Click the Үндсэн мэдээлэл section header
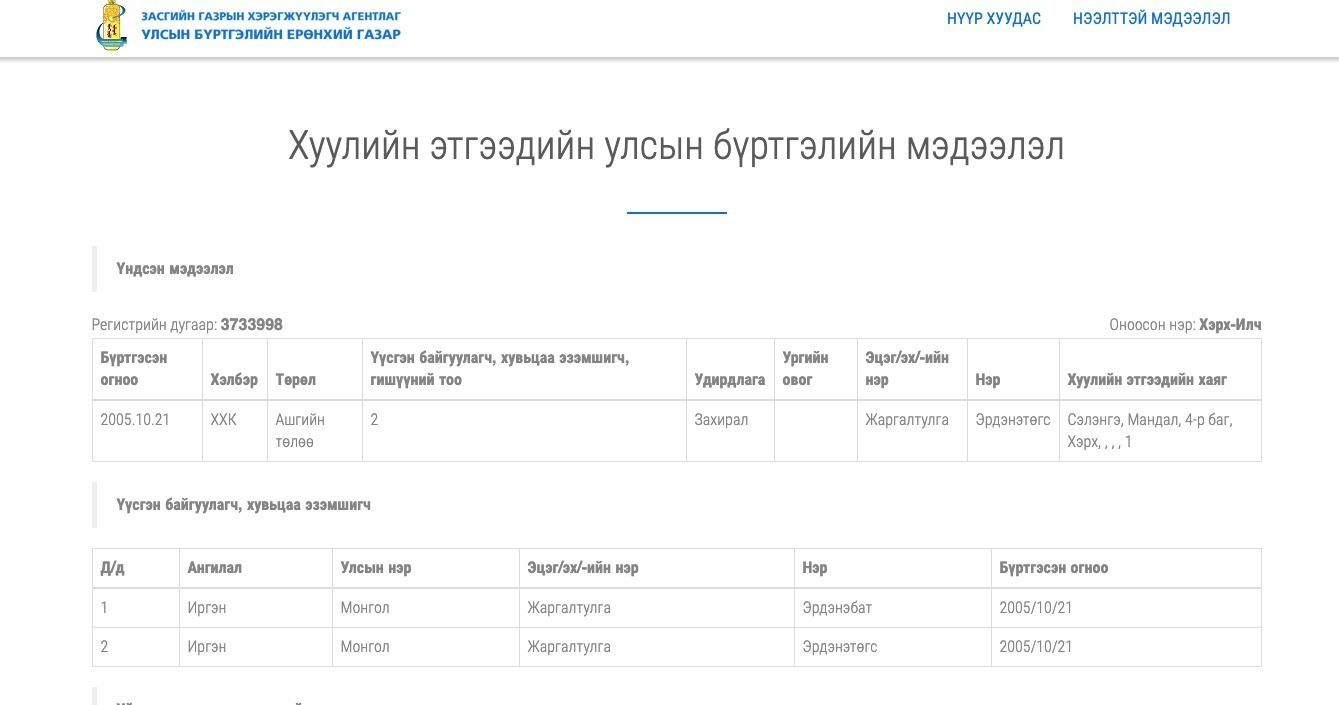Screen dimensions: 1339x705 [x=175, y=269]
